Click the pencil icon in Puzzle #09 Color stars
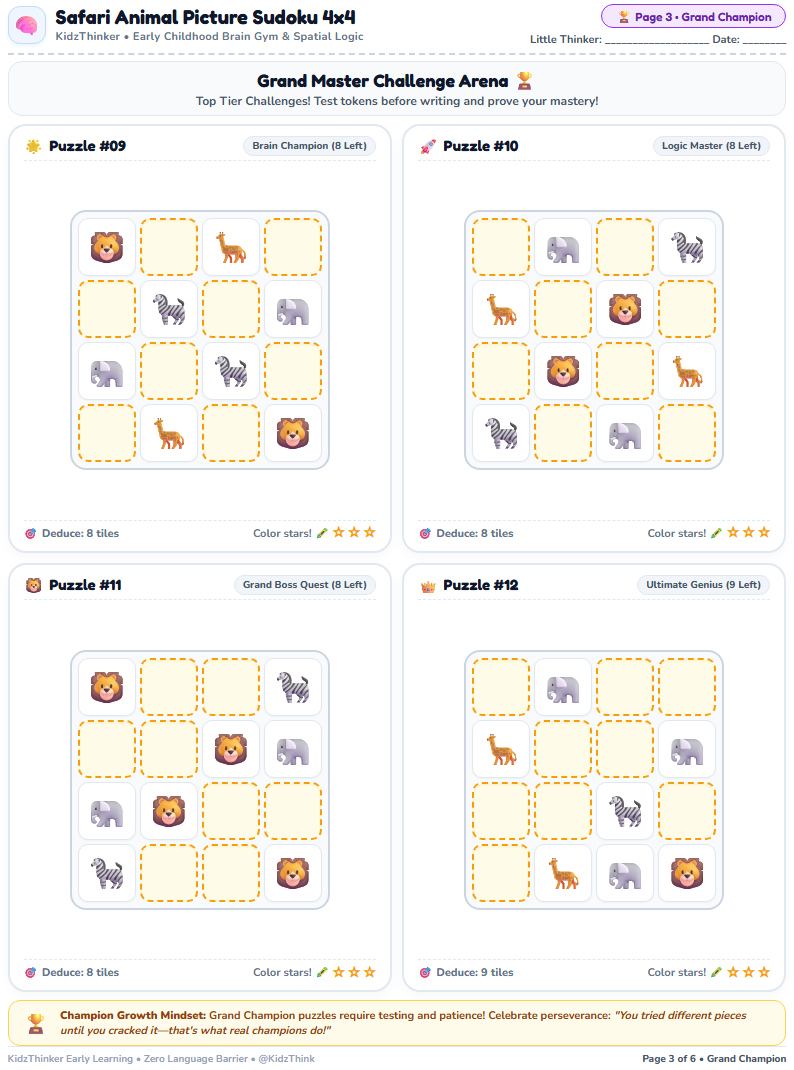Screen dimensions: 794x1070 [x=322, y=533]
